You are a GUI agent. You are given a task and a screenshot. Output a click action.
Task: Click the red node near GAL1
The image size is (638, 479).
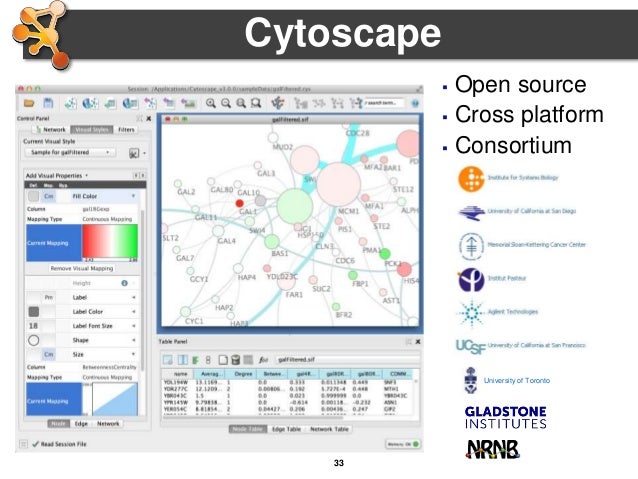(240, 203)
